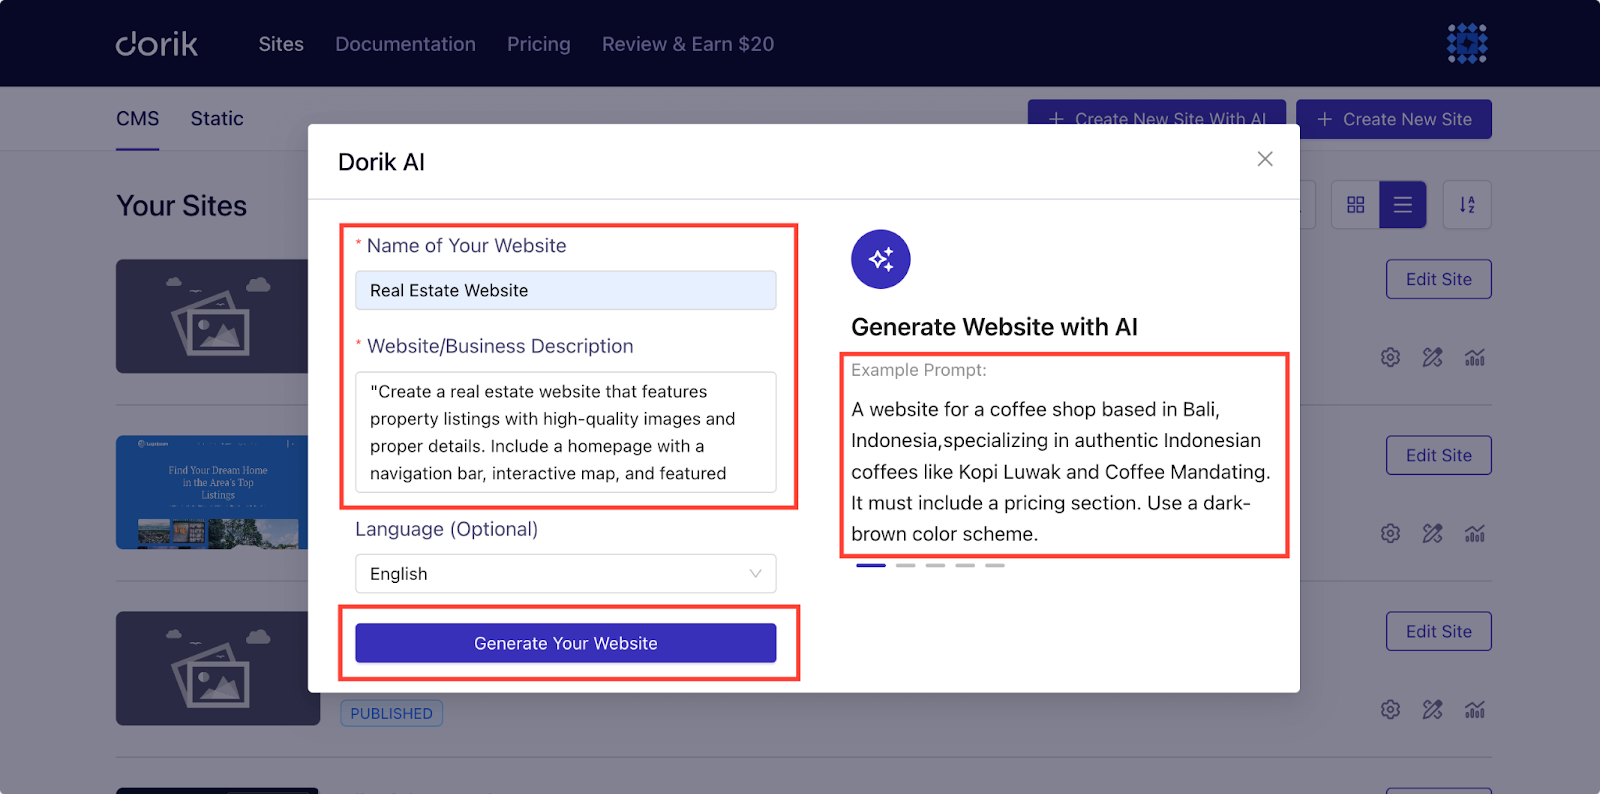
Task: Open design editor icon for the first listed site
Action: coord(1433,357)
